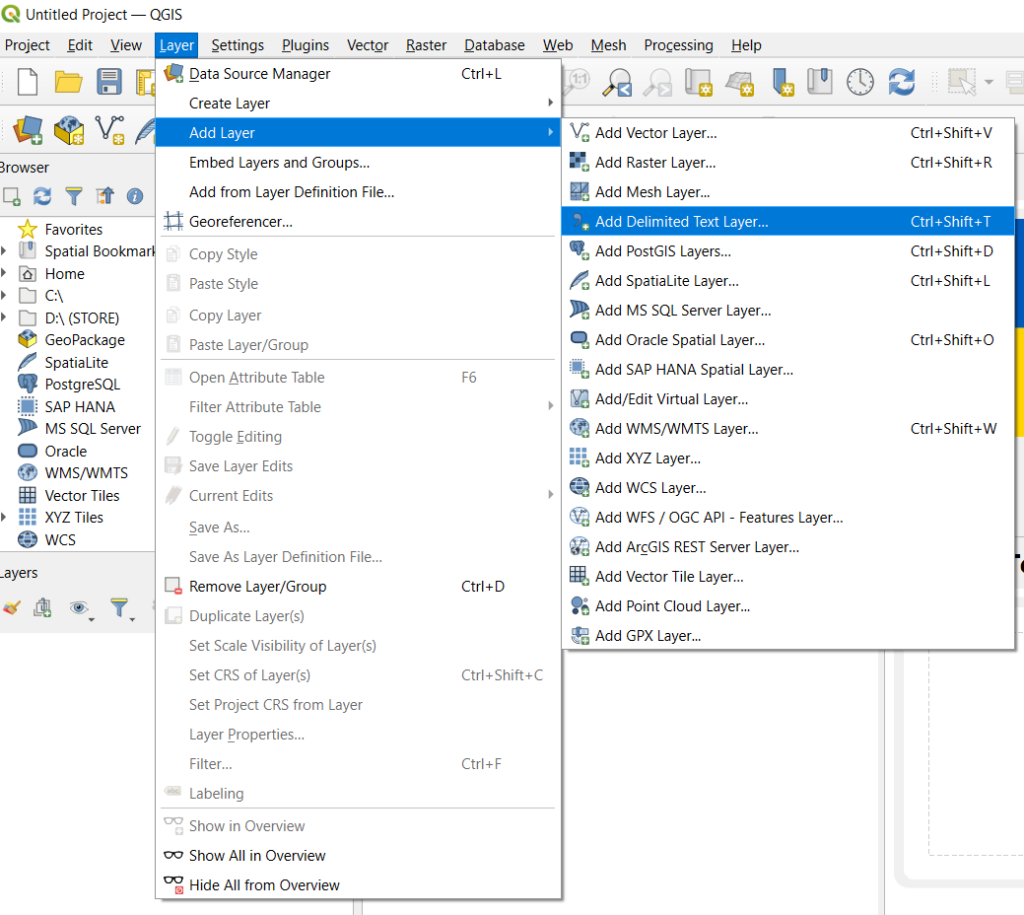This screenshot has width=1024, height=915.
Task: Click the New Project toolbar icon
Action: coord(28,82)
